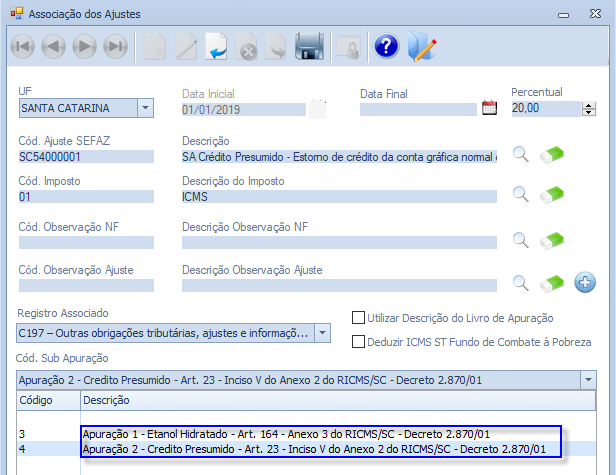Open the Data Final calendar picker
This screenshot has height=475, width=616.
point(489,108)
